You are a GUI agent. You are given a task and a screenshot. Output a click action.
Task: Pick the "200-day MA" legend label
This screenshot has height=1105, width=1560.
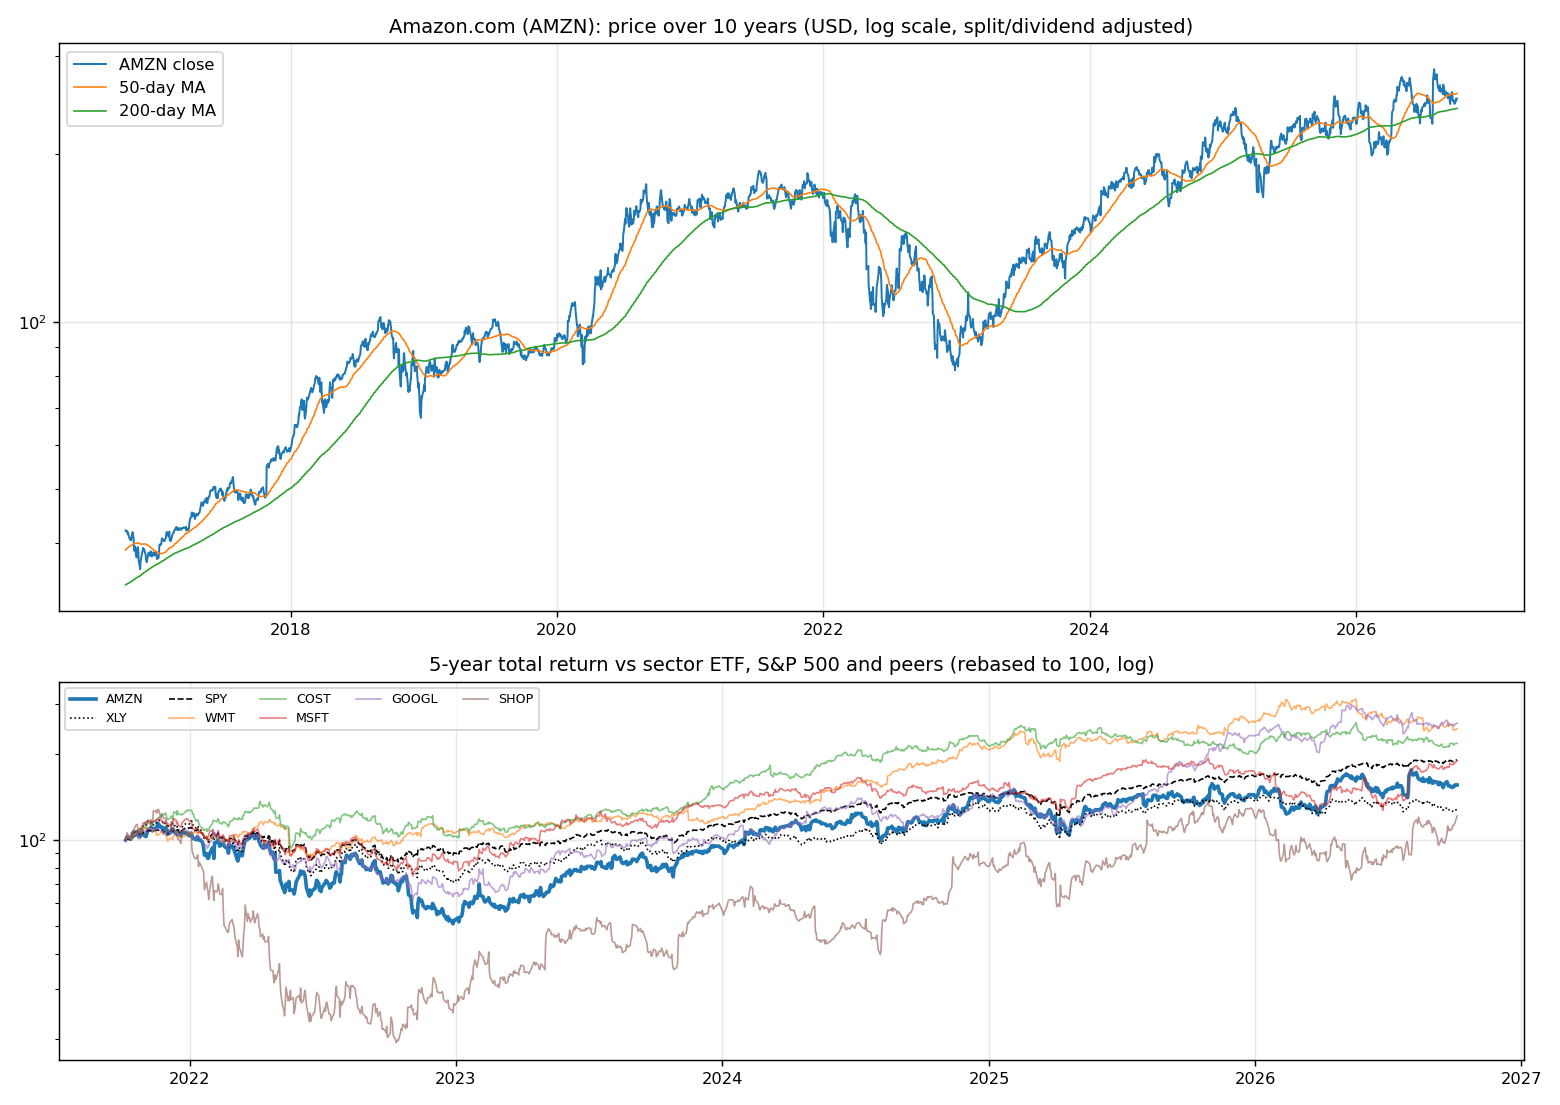click(167, 111)
